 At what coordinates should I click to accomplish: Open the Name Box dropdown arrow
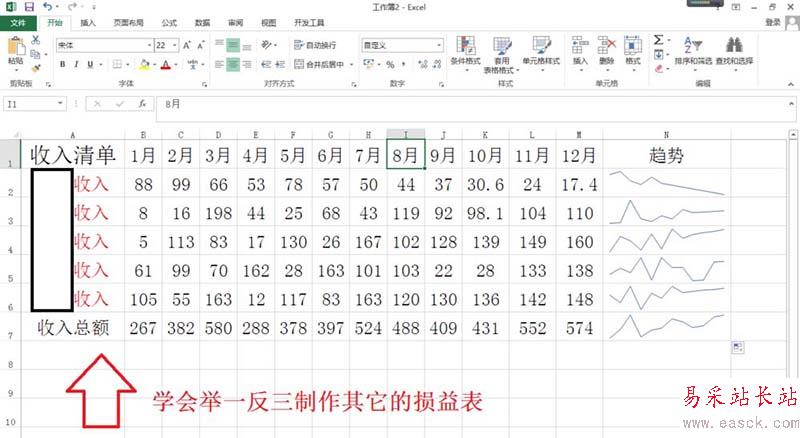click(x=60, y=104)
